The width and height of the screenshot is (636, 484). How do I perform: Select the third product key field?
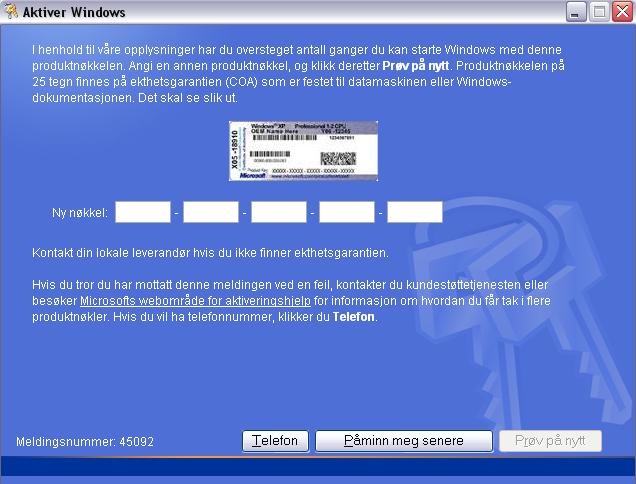click(x=279, y=212)
